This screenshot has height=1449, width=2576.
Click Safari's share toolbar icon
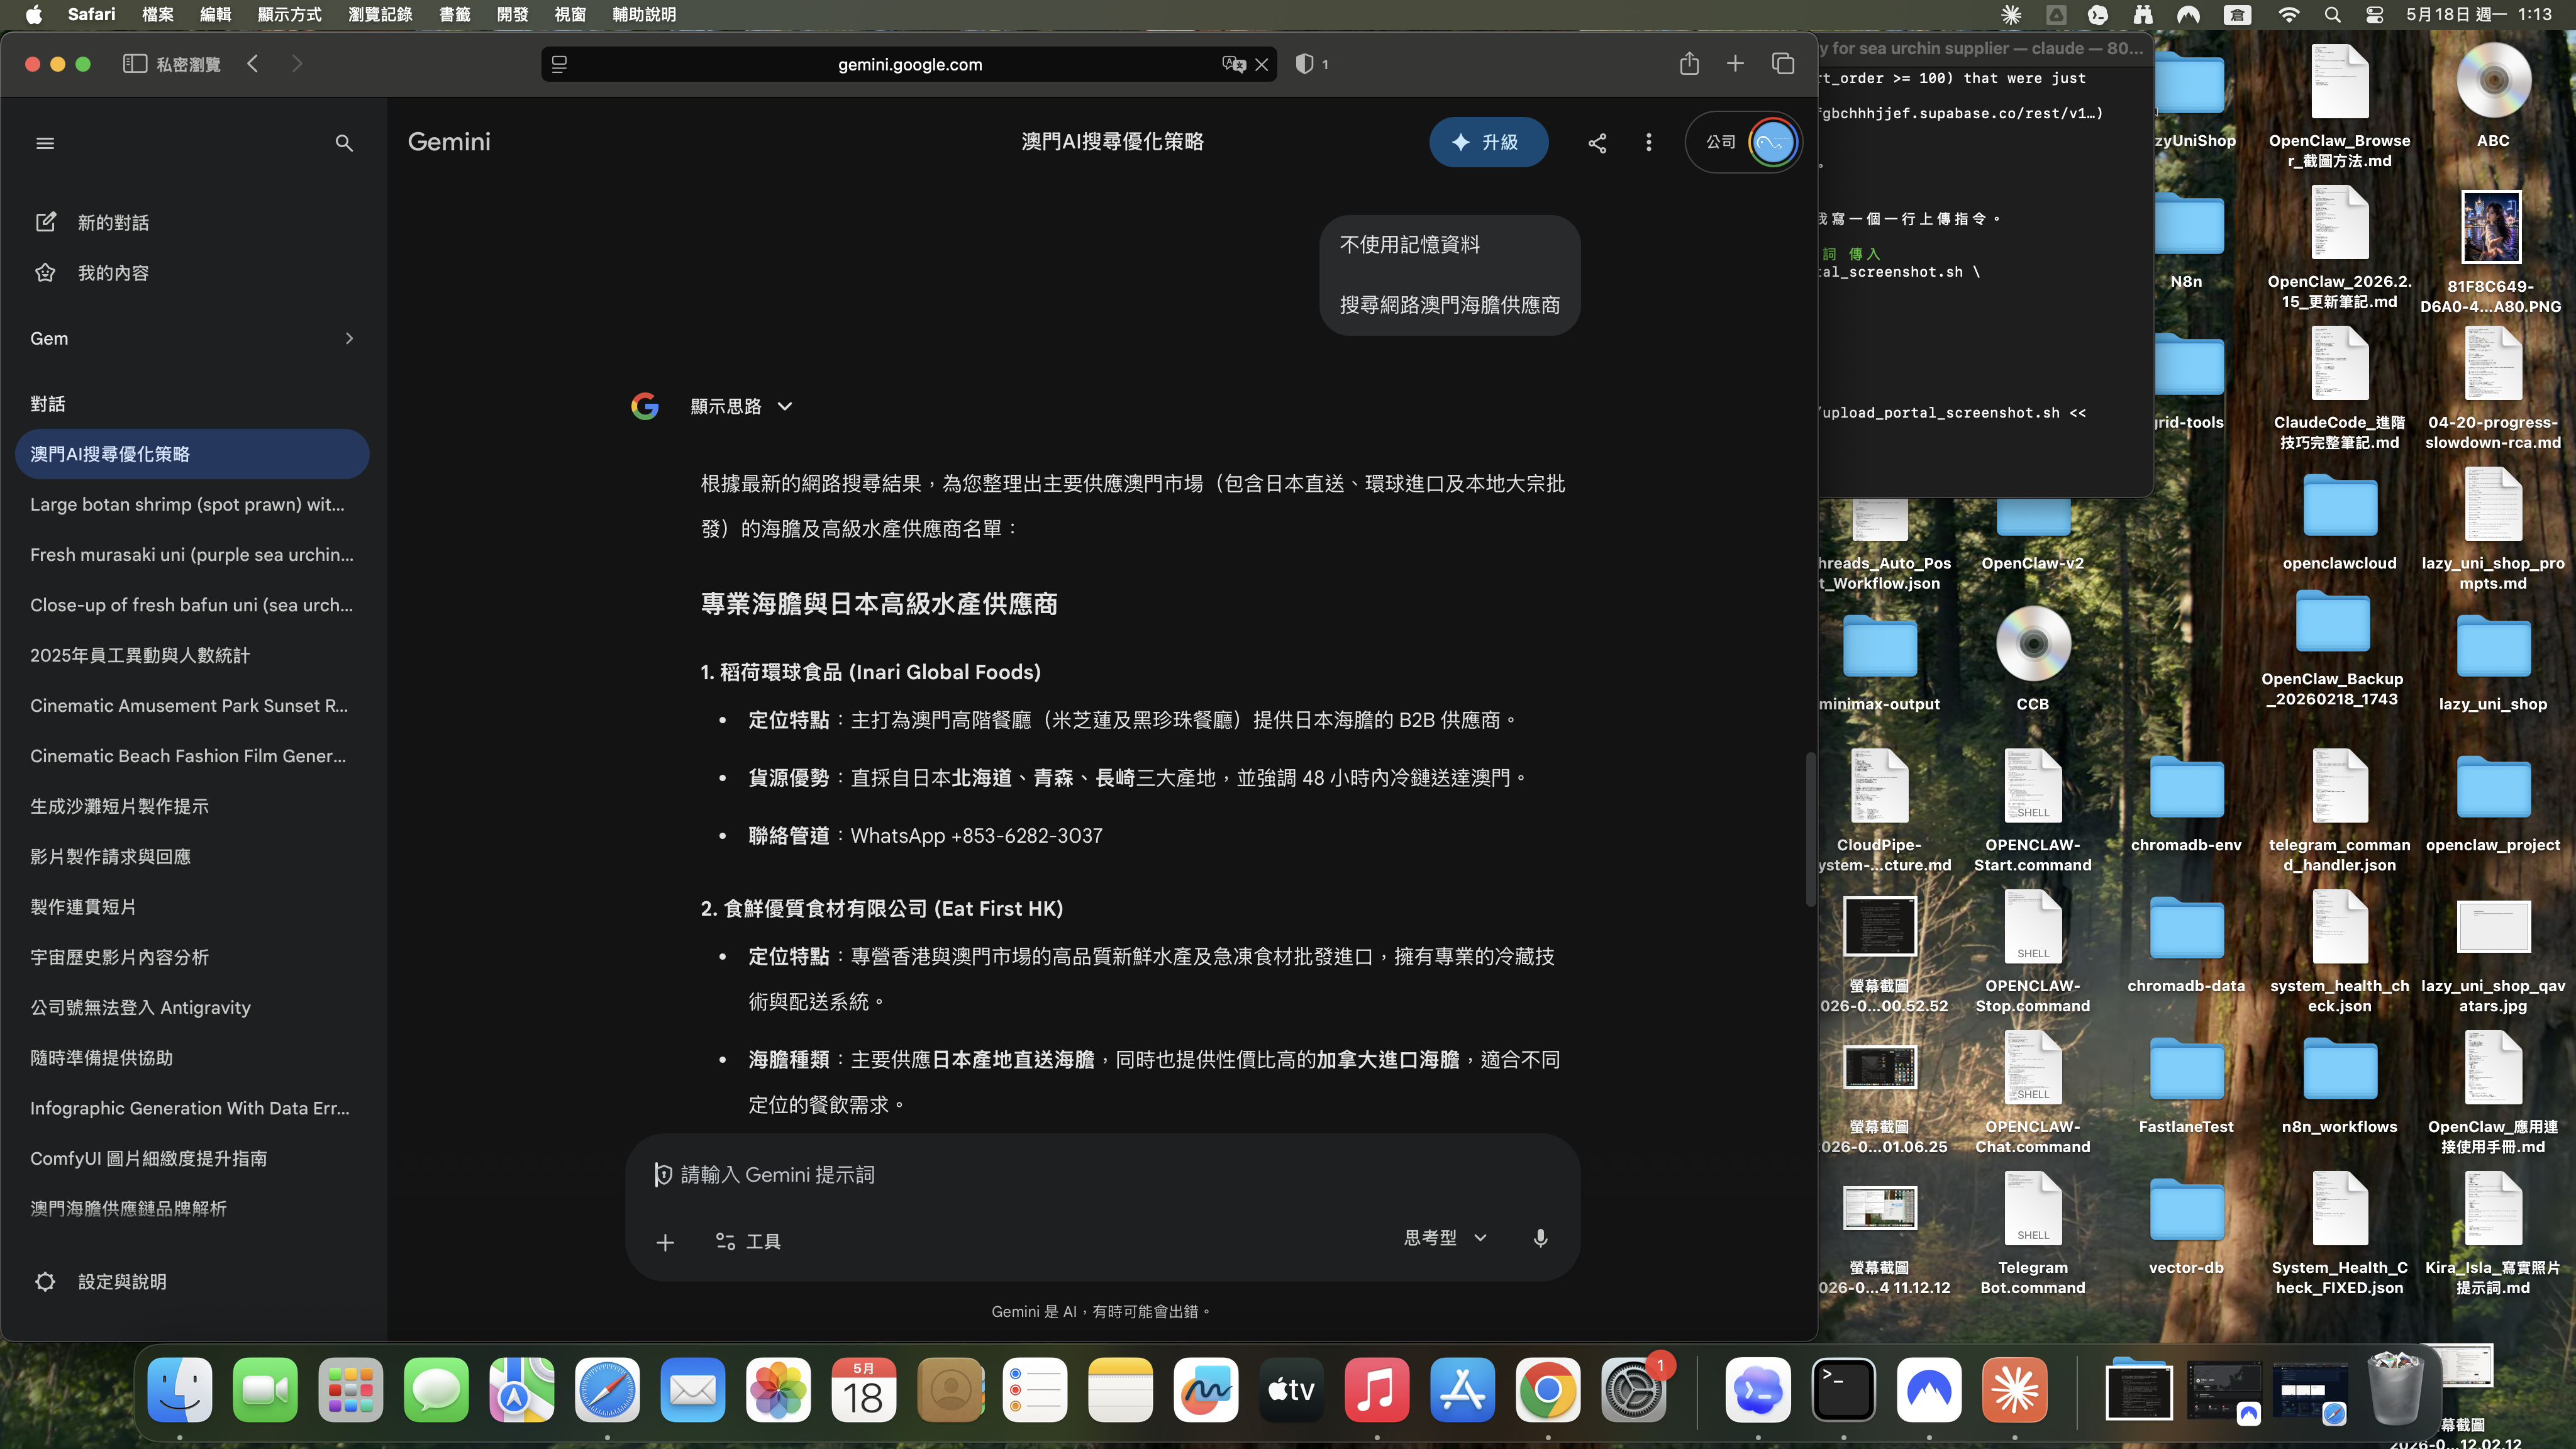[1689, 64]
